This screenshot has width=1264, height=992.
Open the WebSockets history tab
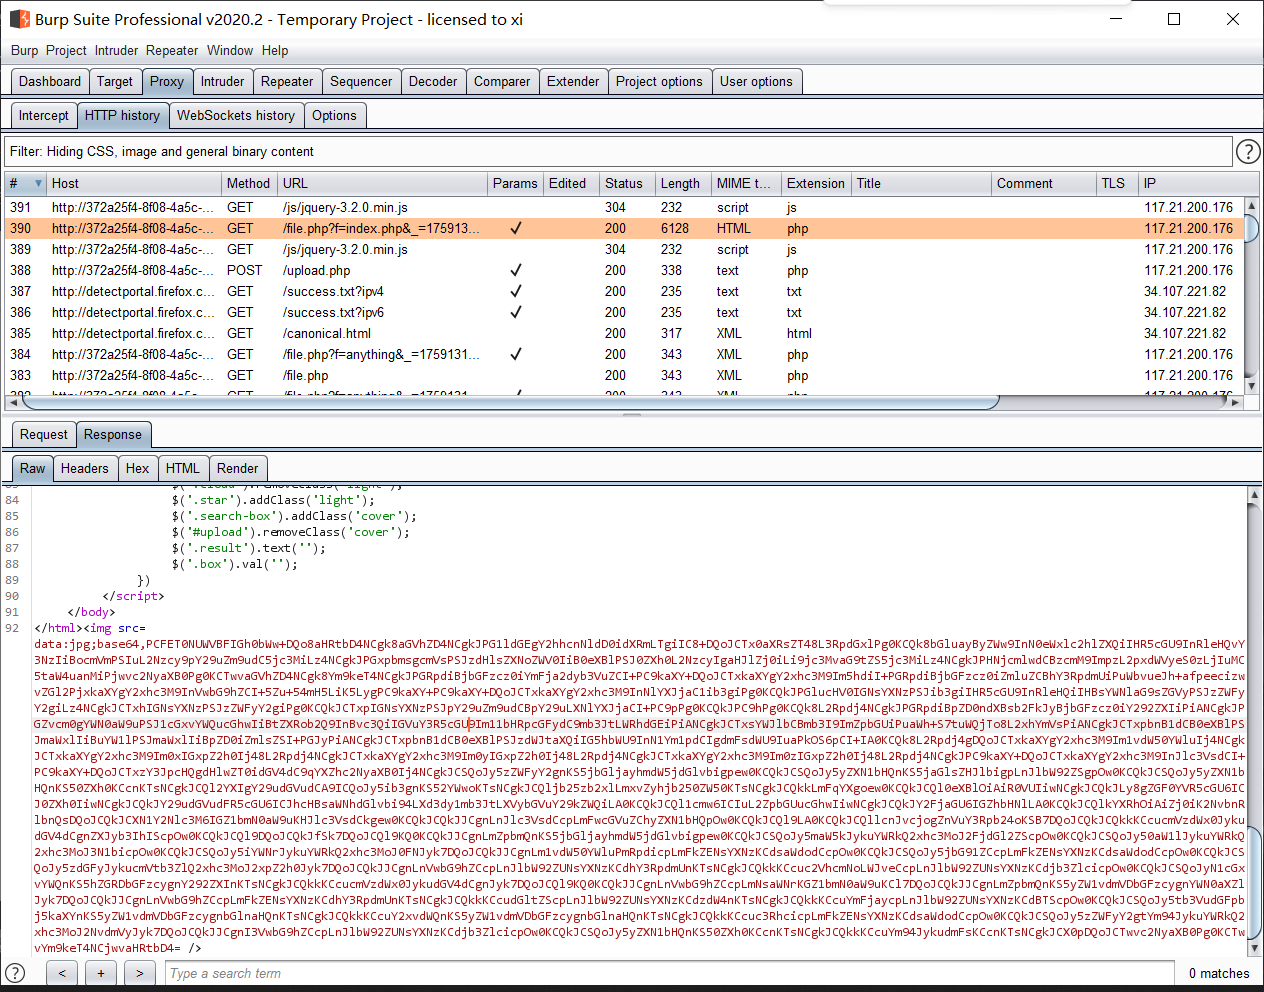coord(236,115)
